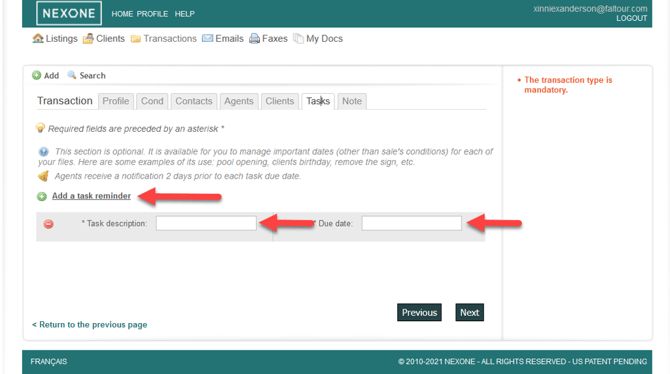Open the HOME menu link

point(122,14)
